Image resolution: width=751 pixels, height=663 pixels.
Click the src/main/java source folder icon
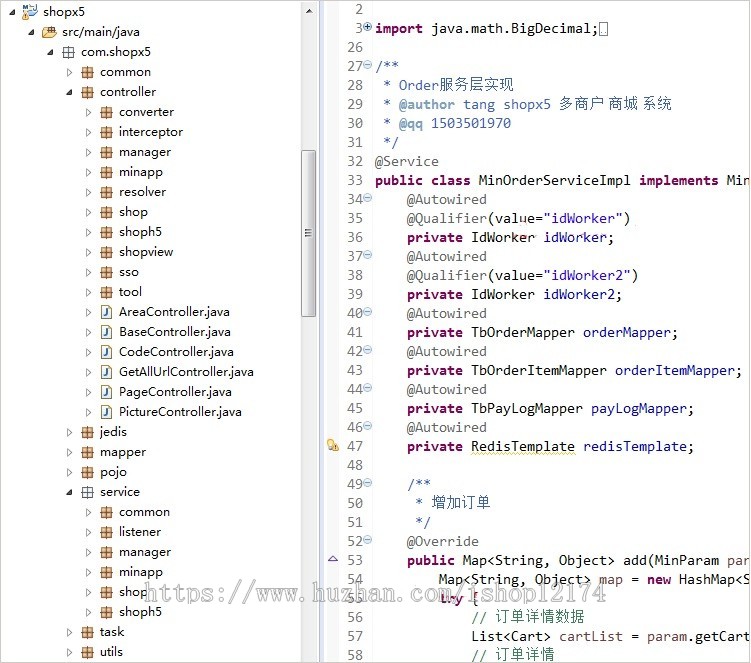[49, 32]
